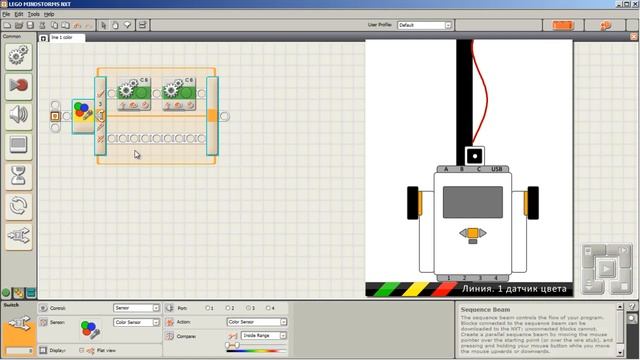Click the Cut toolbar icon
This screenshot has height=360, width=640.
(42, 25)
